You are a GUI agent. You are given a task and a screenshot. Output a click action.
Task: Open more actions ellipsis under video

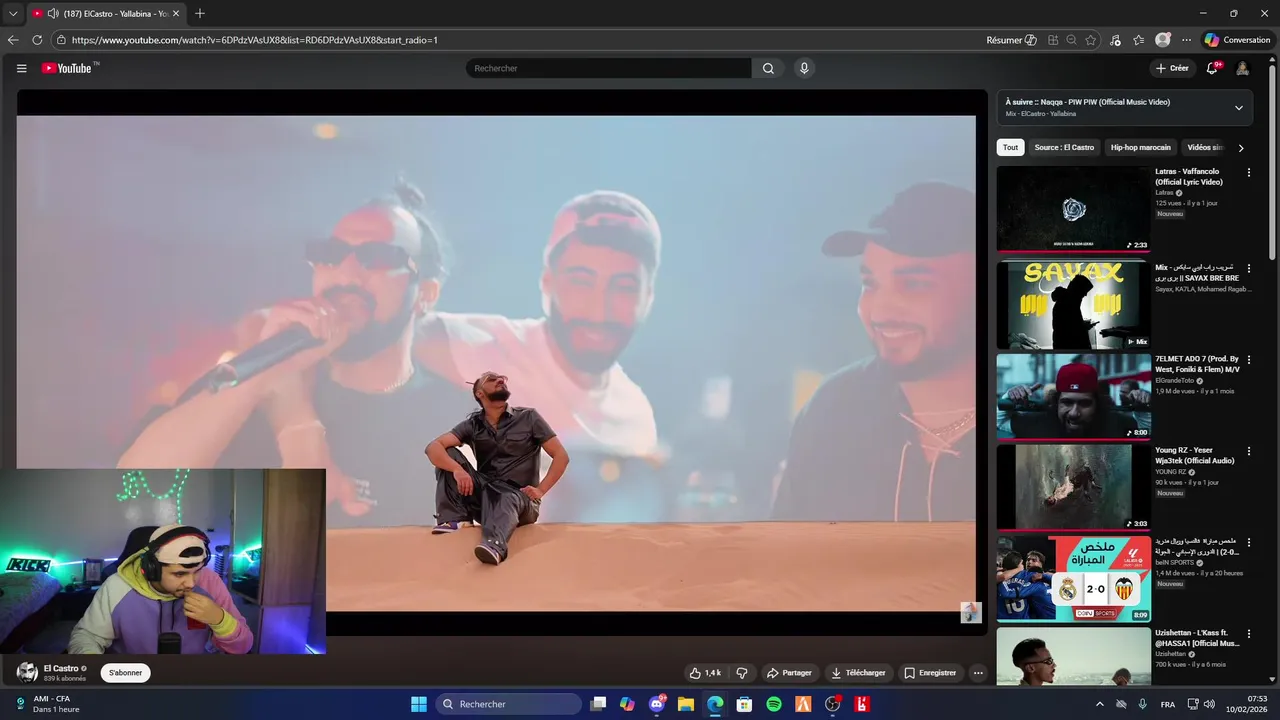click(x=978, y=673)
